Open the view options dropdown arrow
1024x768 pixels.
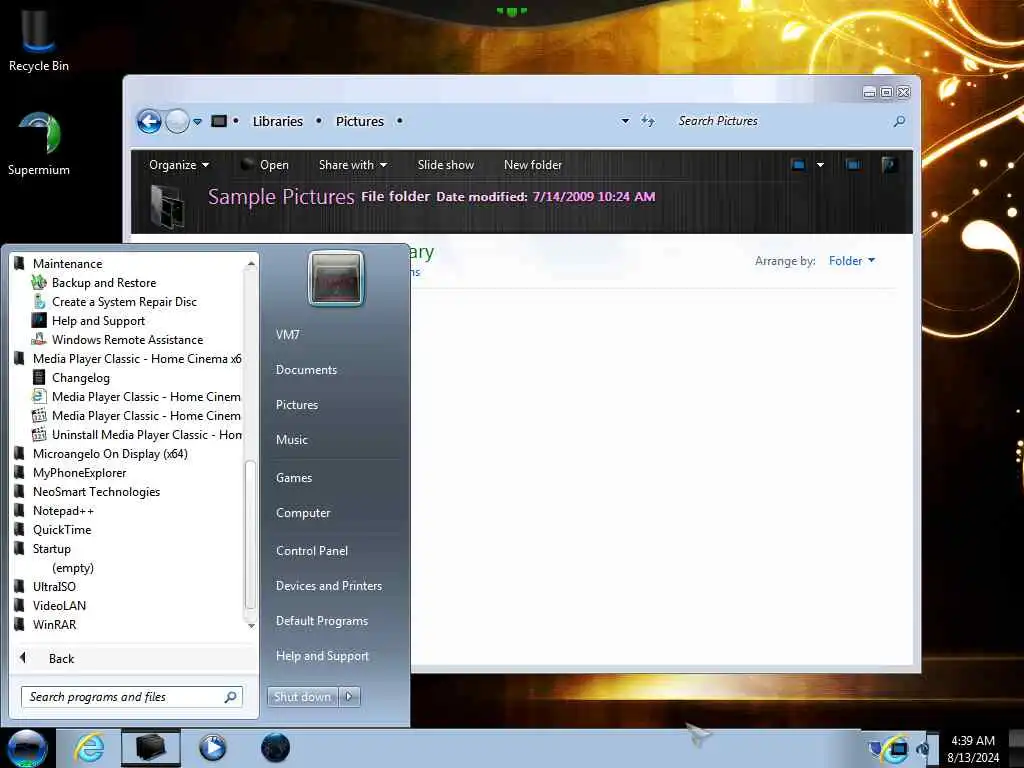coord(820,165)
